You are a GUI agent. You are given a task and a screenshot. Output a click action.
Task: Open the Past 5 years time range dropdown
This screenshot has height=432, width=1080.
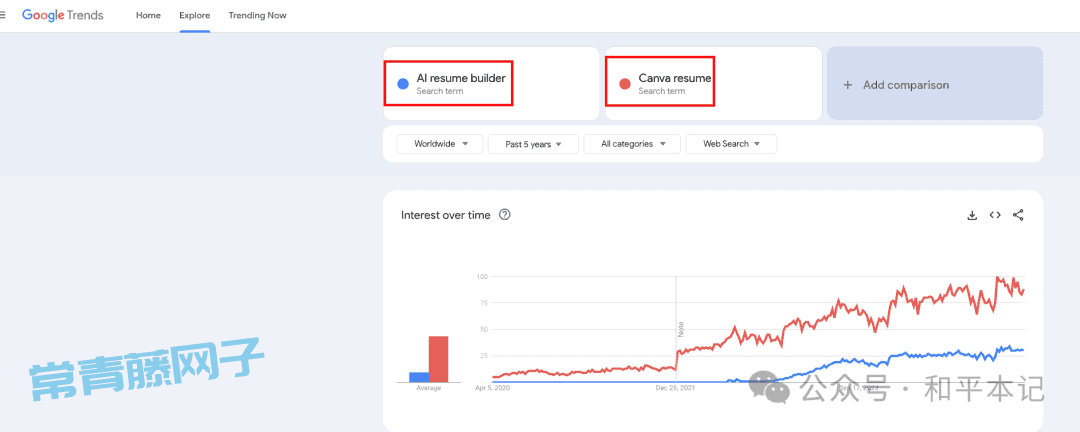coord(533,144)
